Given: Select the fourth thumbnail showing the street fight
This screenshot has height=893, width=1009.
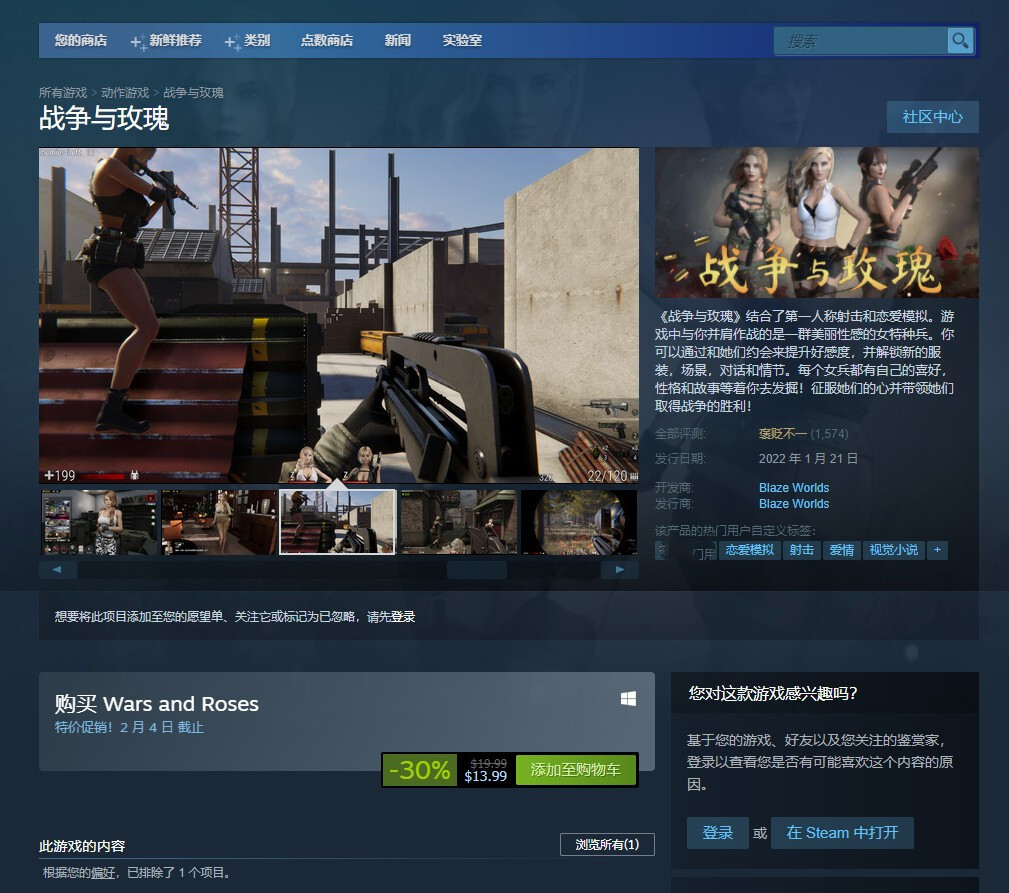Looking at the screenshot, I should (459, 522).
